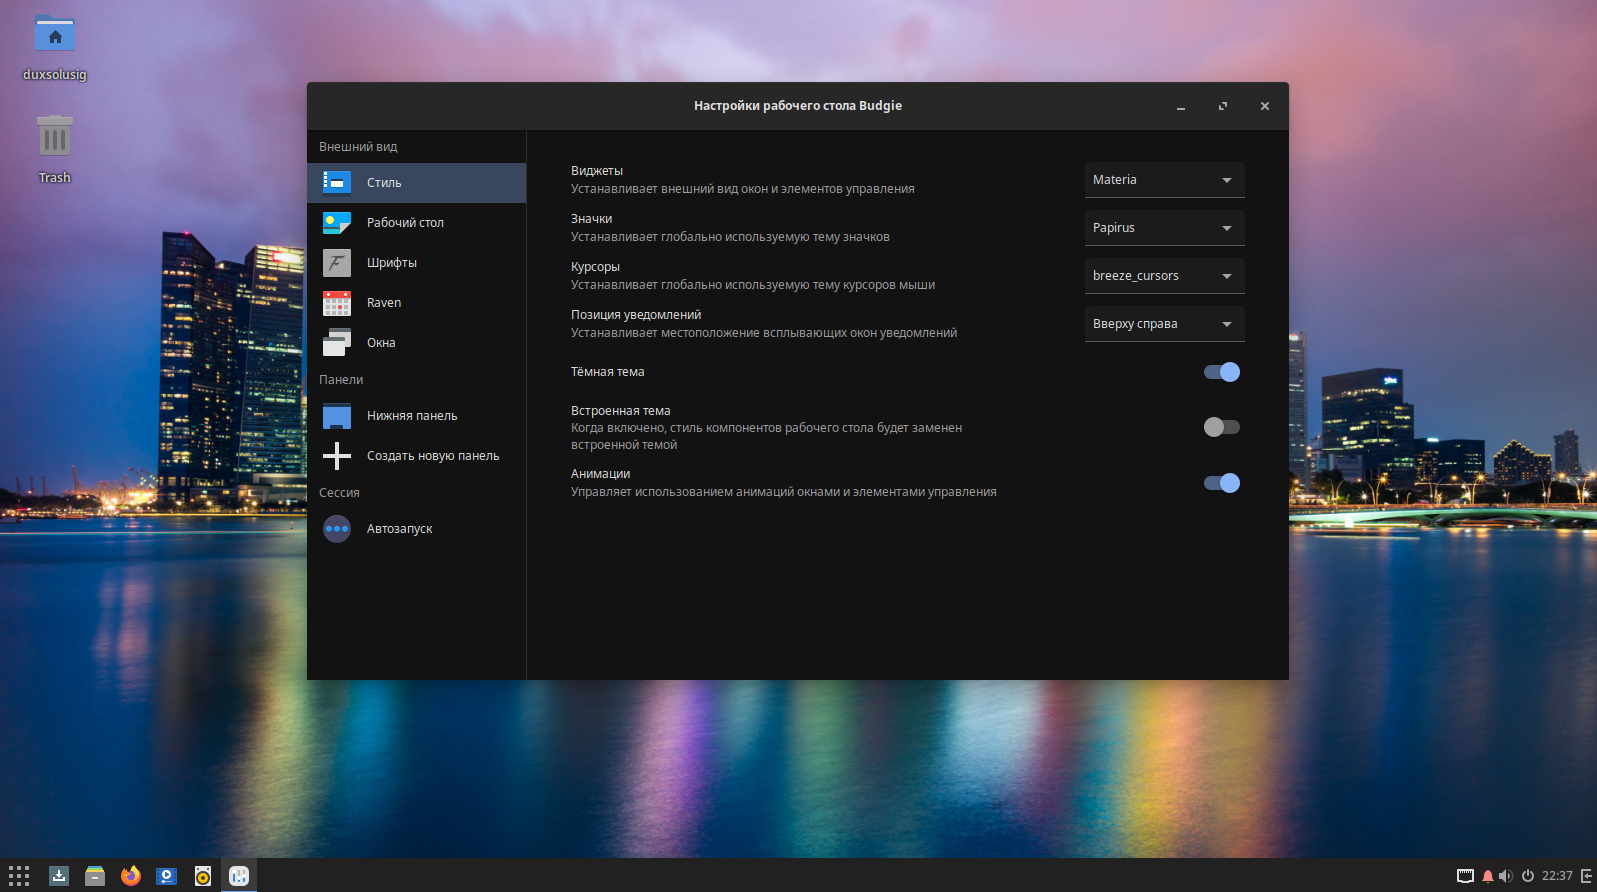Open the Окна windows settings
This screenshot has height=892, width=1597.
click(381, 343)
